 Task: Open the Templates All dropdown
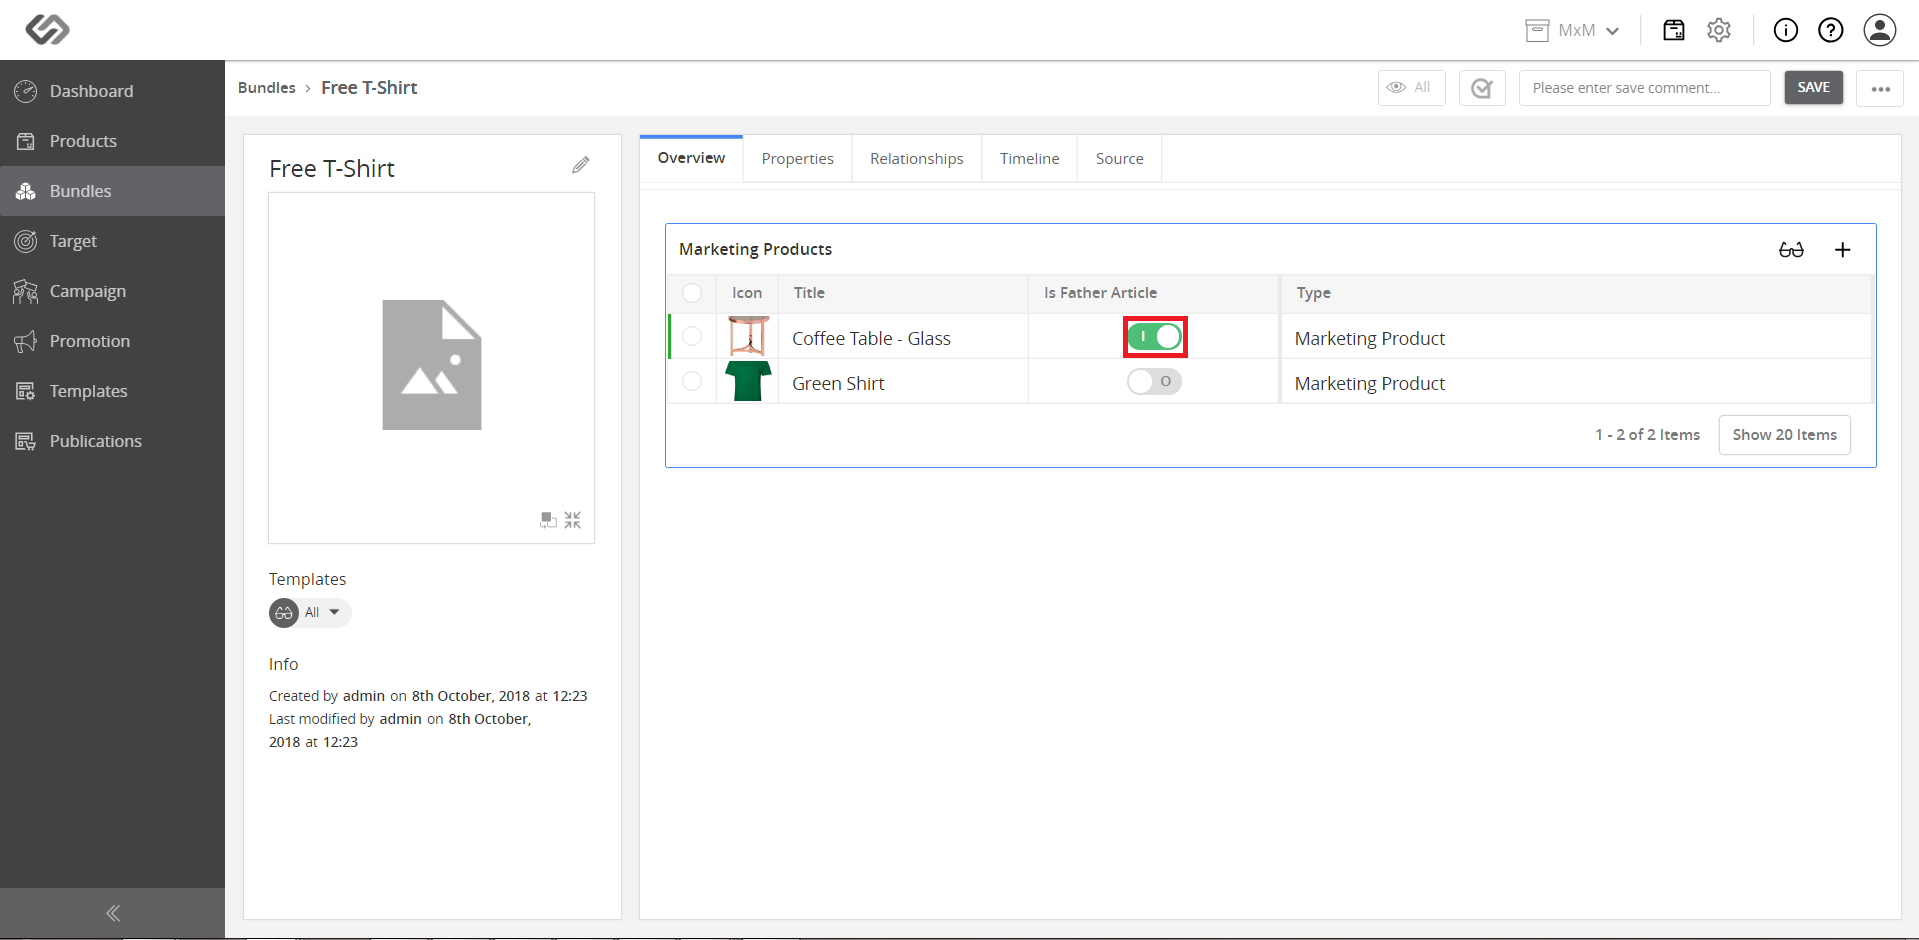[x=310, y=612]
